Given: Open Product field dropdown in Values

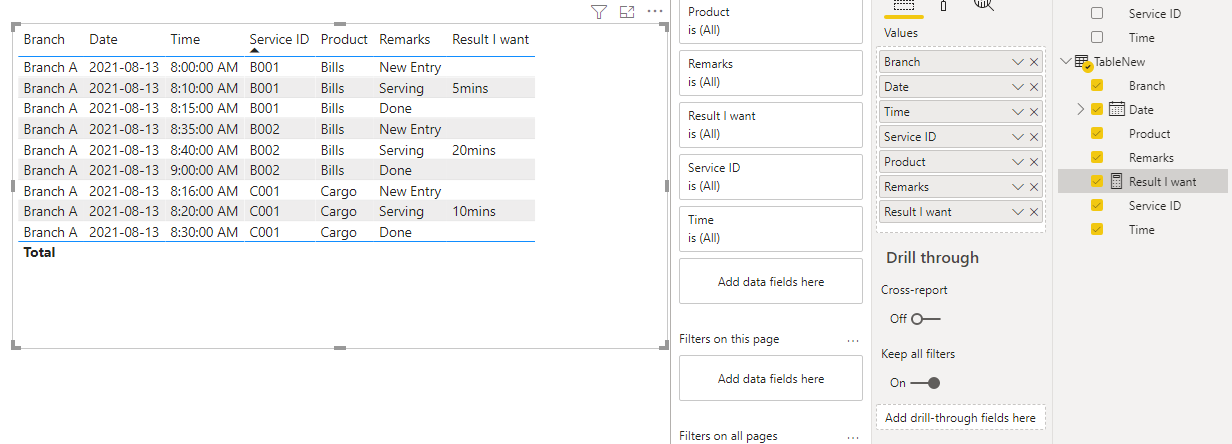Looking at the screenshot, I should click(1018, 162).
